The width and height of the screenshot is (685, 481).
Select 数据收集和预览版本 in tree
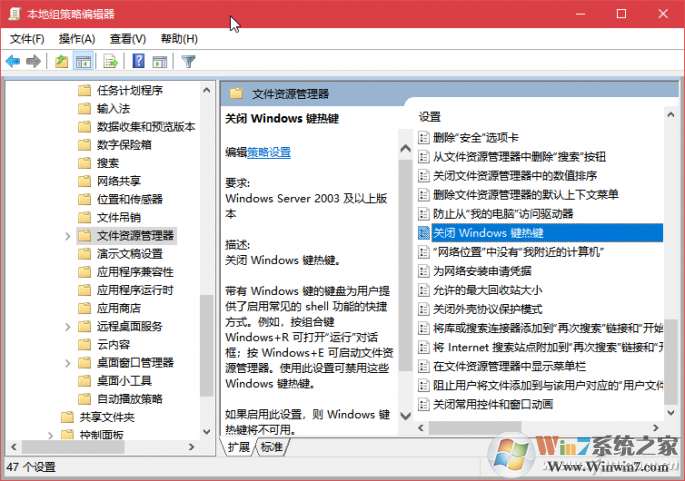[x=146, y=127]
